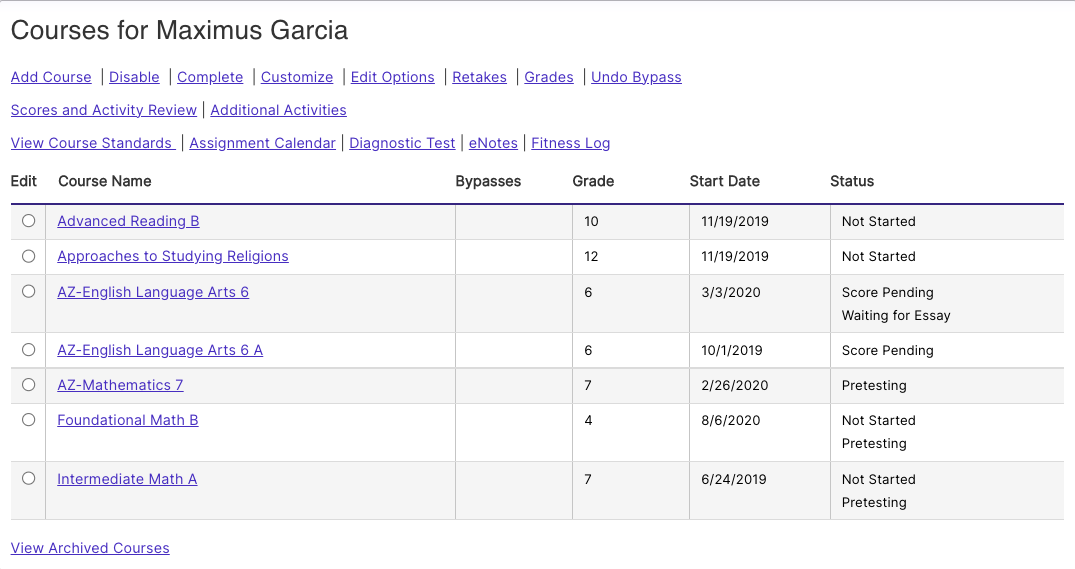Open the Grades link
The image size is (1075, 569).
548,77
